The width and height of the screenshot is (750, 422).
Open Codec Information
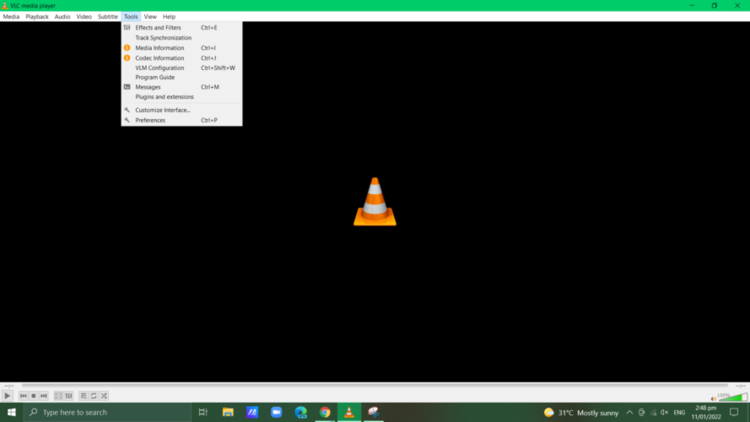pyautogui.click(x=182, y=58)
